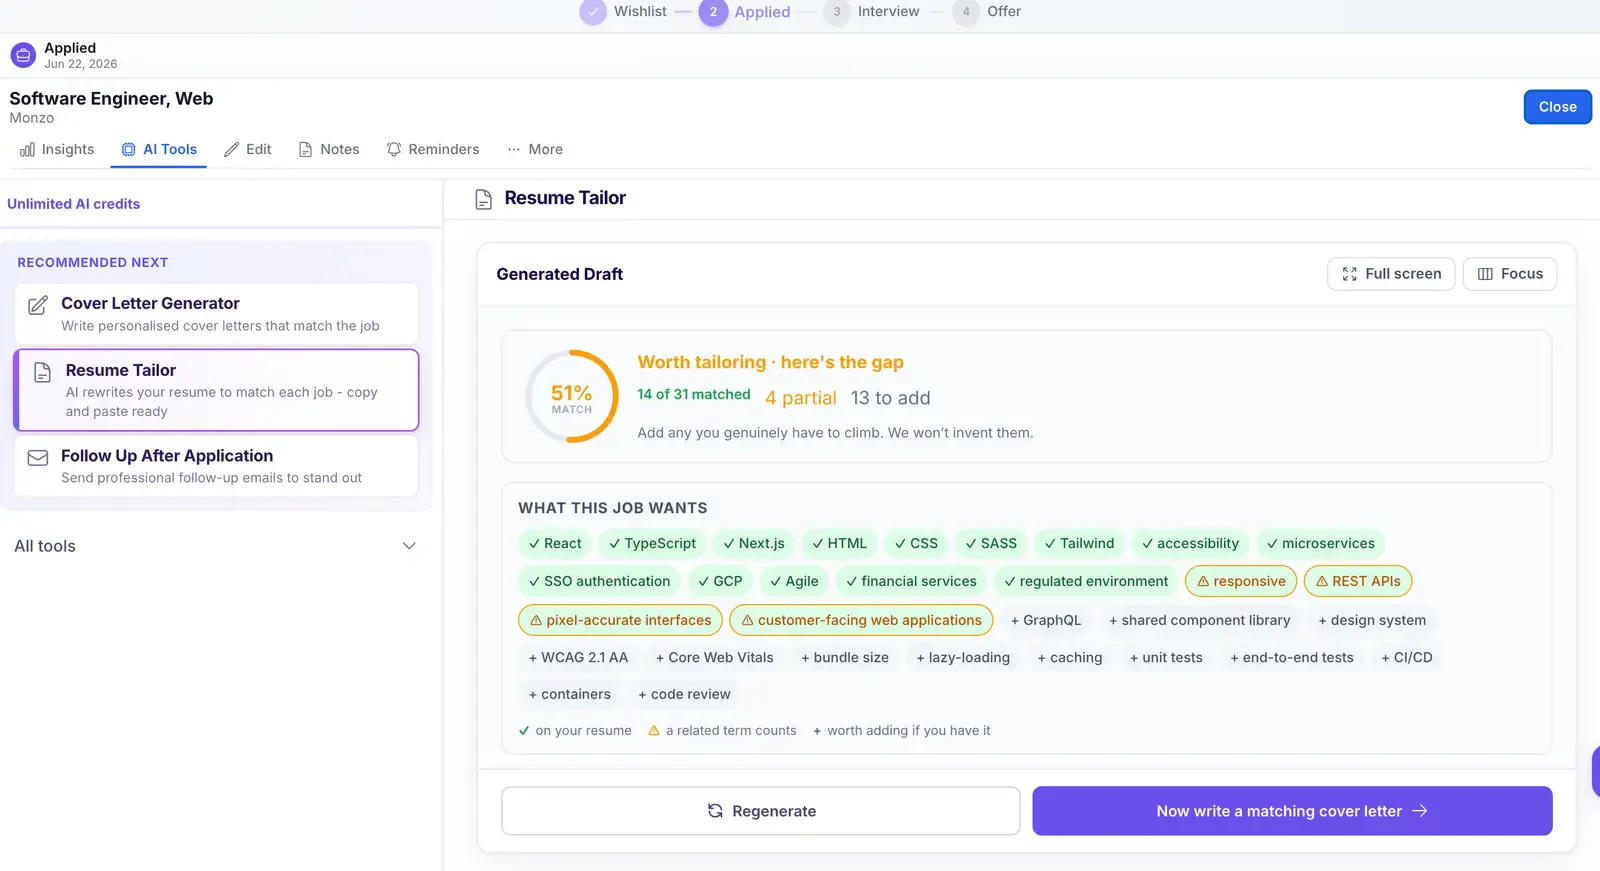The height and width of the screenshot is (871, 1600).
Task: Add the GraphQL keyword chip
Action: click(x=1046, y=620)
